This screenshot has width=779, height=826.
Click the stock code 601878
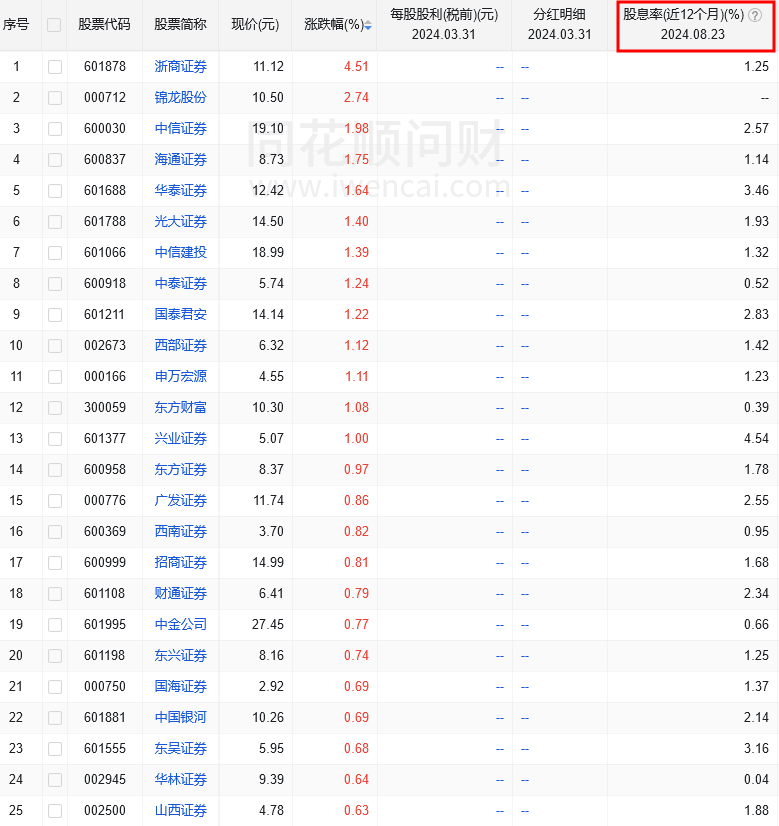click(104, 67)
